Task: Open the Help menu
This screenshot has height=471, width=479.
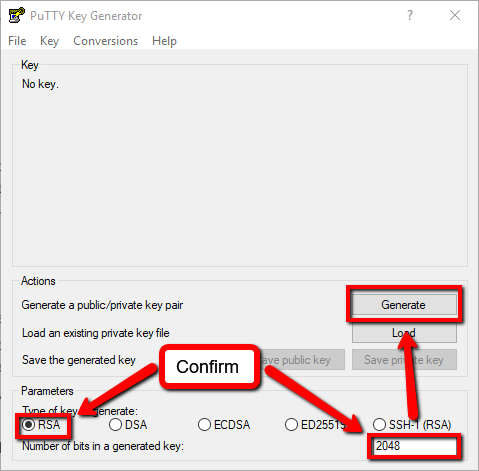Action: [164, 41]
